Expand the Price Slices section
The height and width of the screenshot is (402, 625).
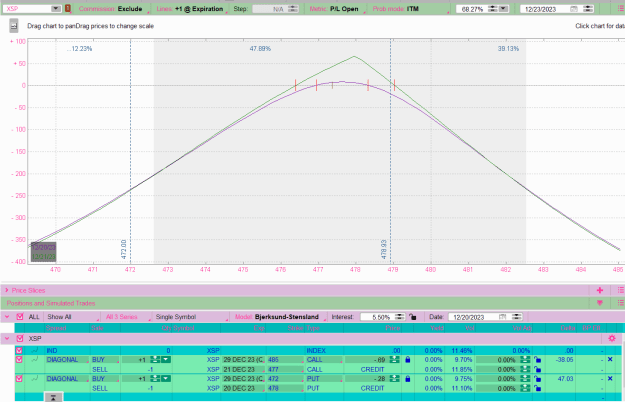(x=6, y=290)
